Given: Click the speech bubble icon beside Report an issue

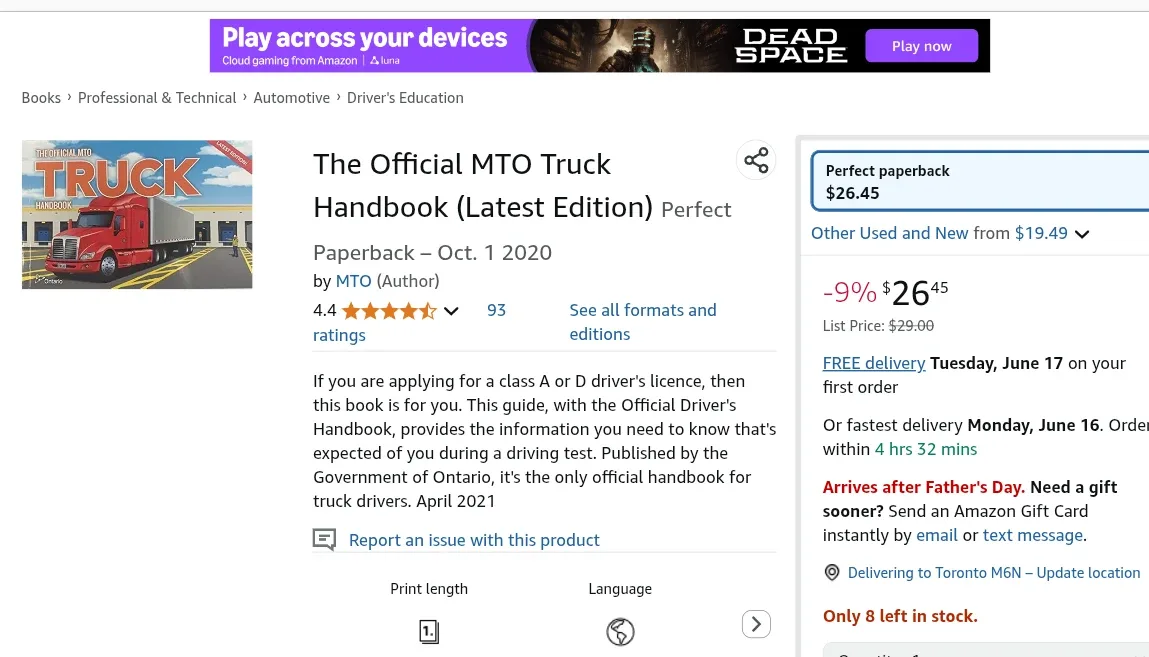Looking at the screenshot, I should 324,539.
